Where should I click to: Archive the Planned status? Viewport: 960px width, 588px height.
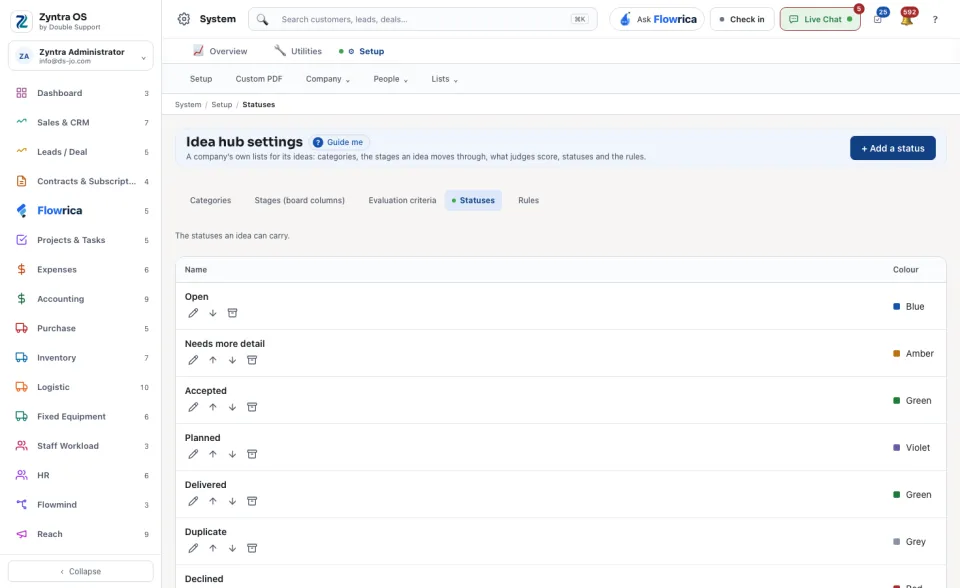tap(252, 454)
